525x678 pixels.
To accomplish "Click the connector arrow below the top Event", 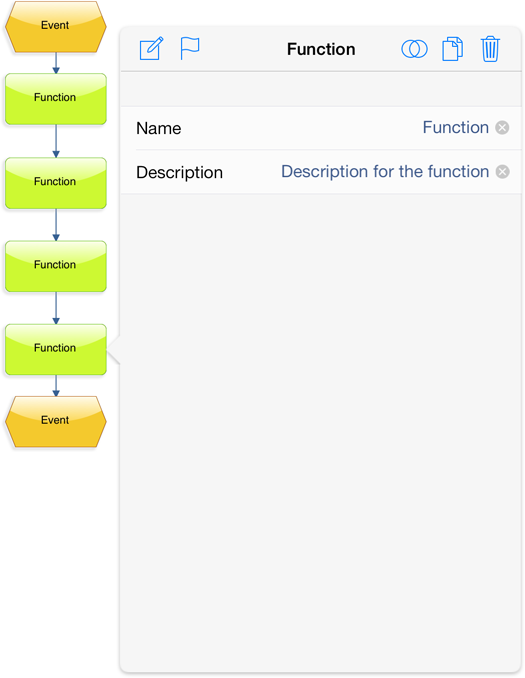I will (56, 63).
